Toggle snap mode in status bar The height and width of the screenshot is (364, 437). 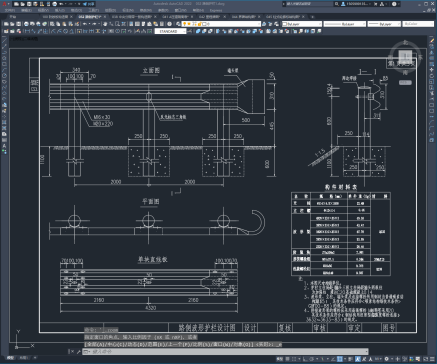coord(294,359)
